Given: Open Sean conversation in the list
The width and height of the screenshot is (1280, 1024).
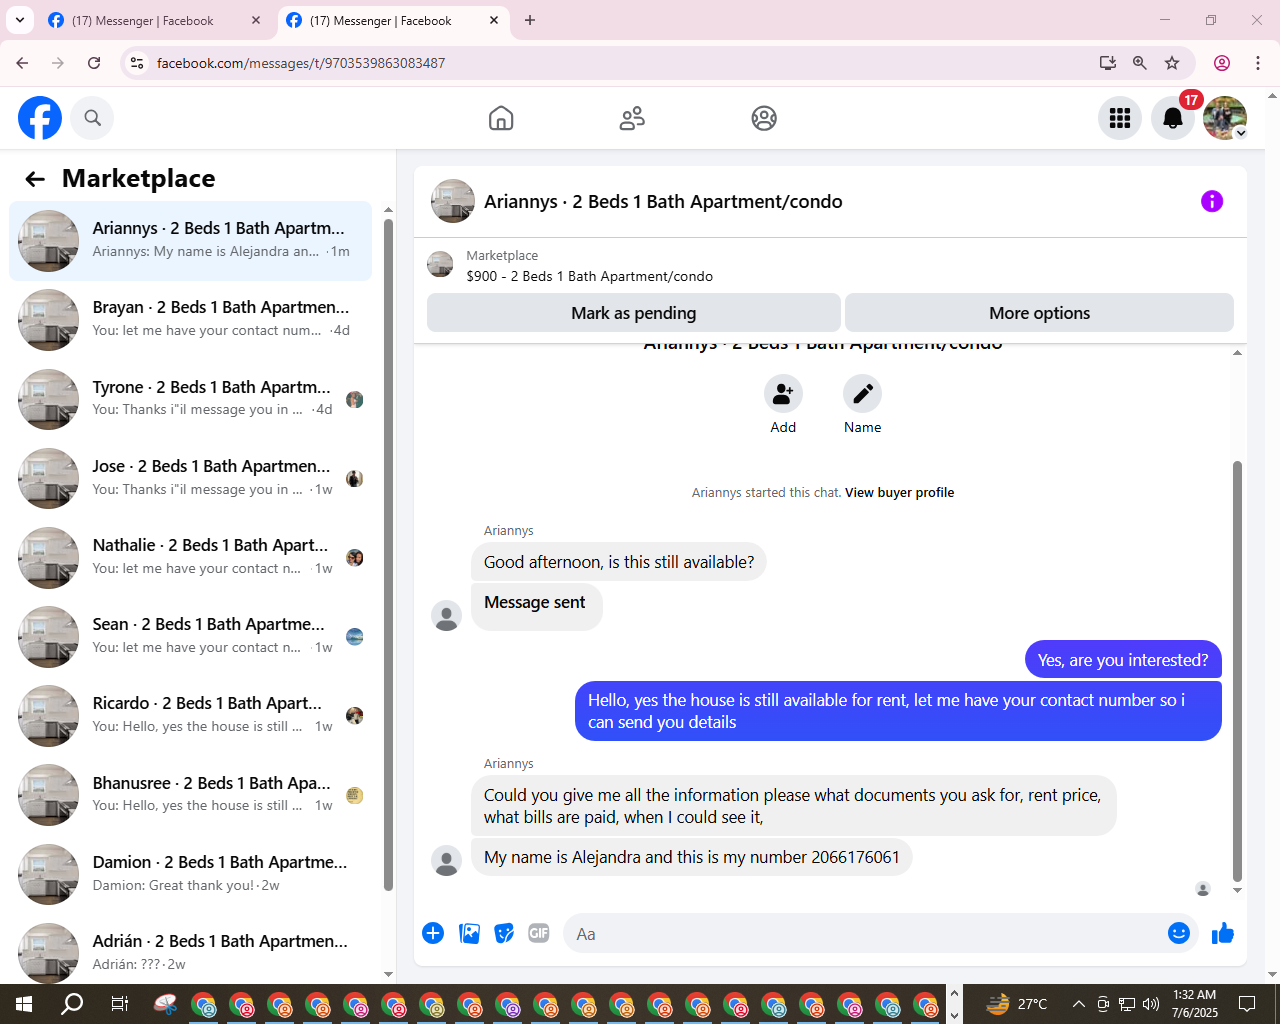Looking at the screenshot, I should pyautogui.click(x=190, y=636).
